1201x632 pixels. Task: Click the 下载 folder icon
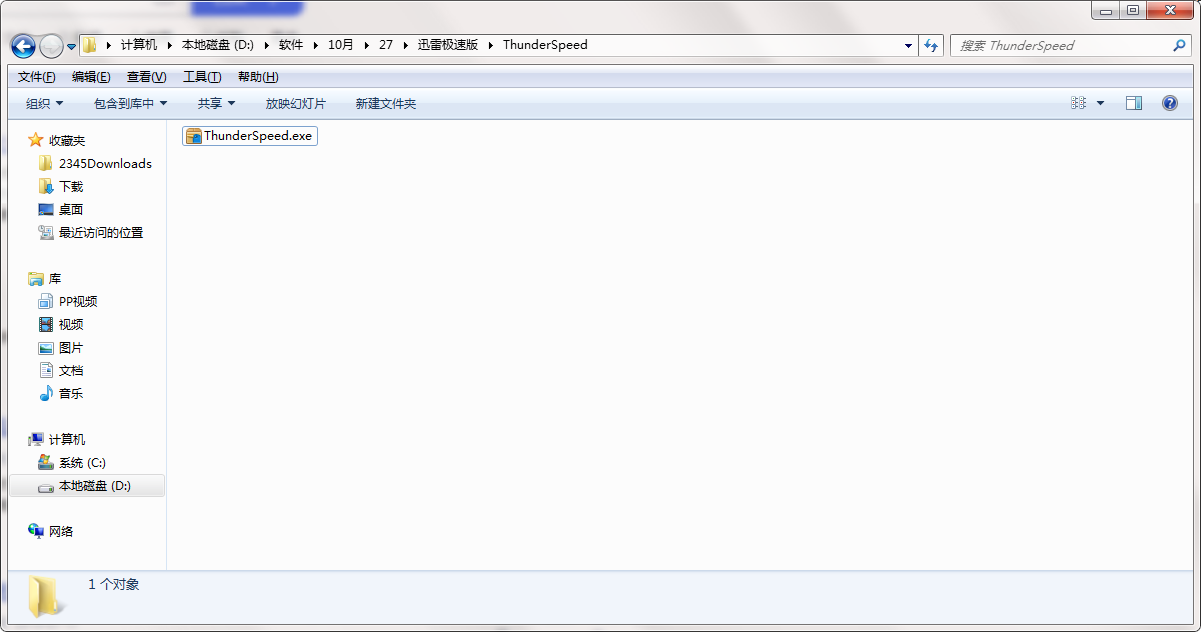[46, 186]
